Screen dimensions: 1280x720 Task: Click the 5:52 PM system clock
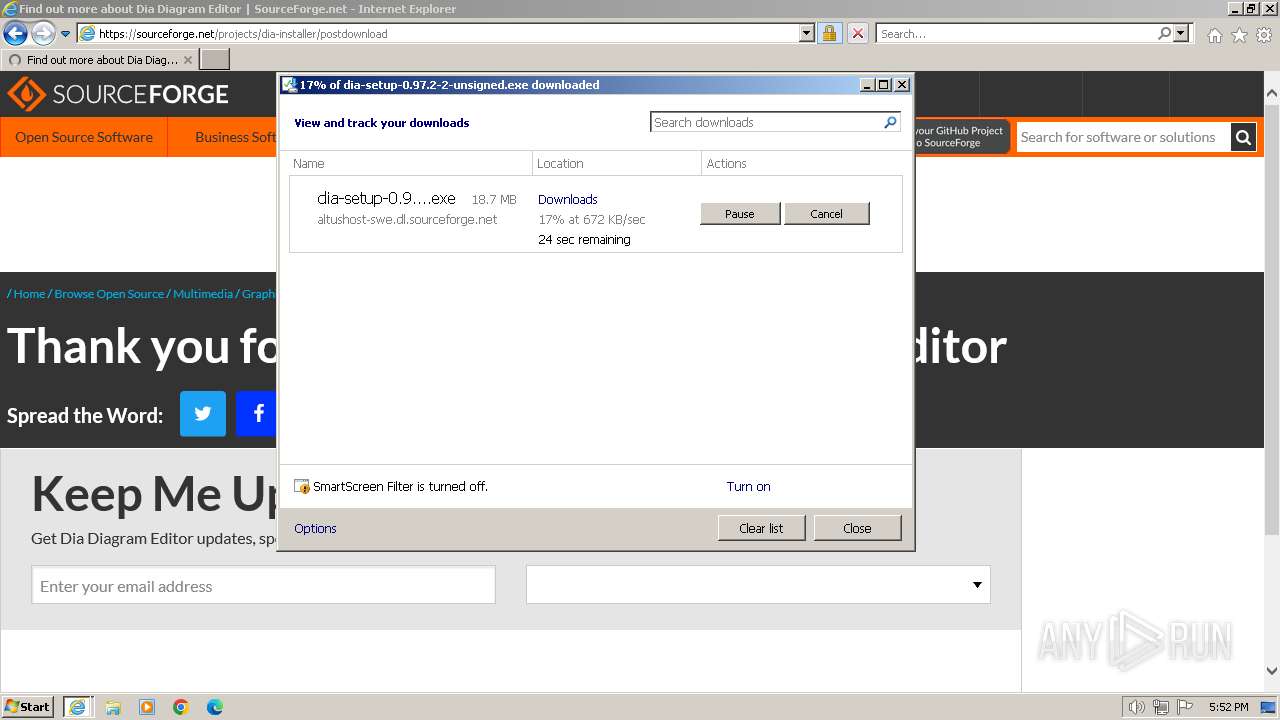(x=1228, y=707)
